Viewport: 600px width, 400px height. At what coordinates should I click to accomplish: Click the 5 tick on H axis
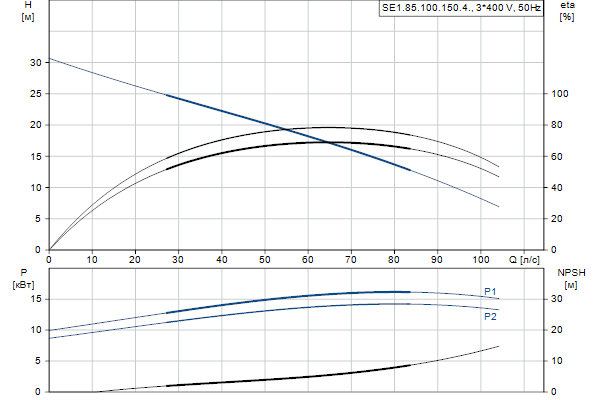(40, 219)
